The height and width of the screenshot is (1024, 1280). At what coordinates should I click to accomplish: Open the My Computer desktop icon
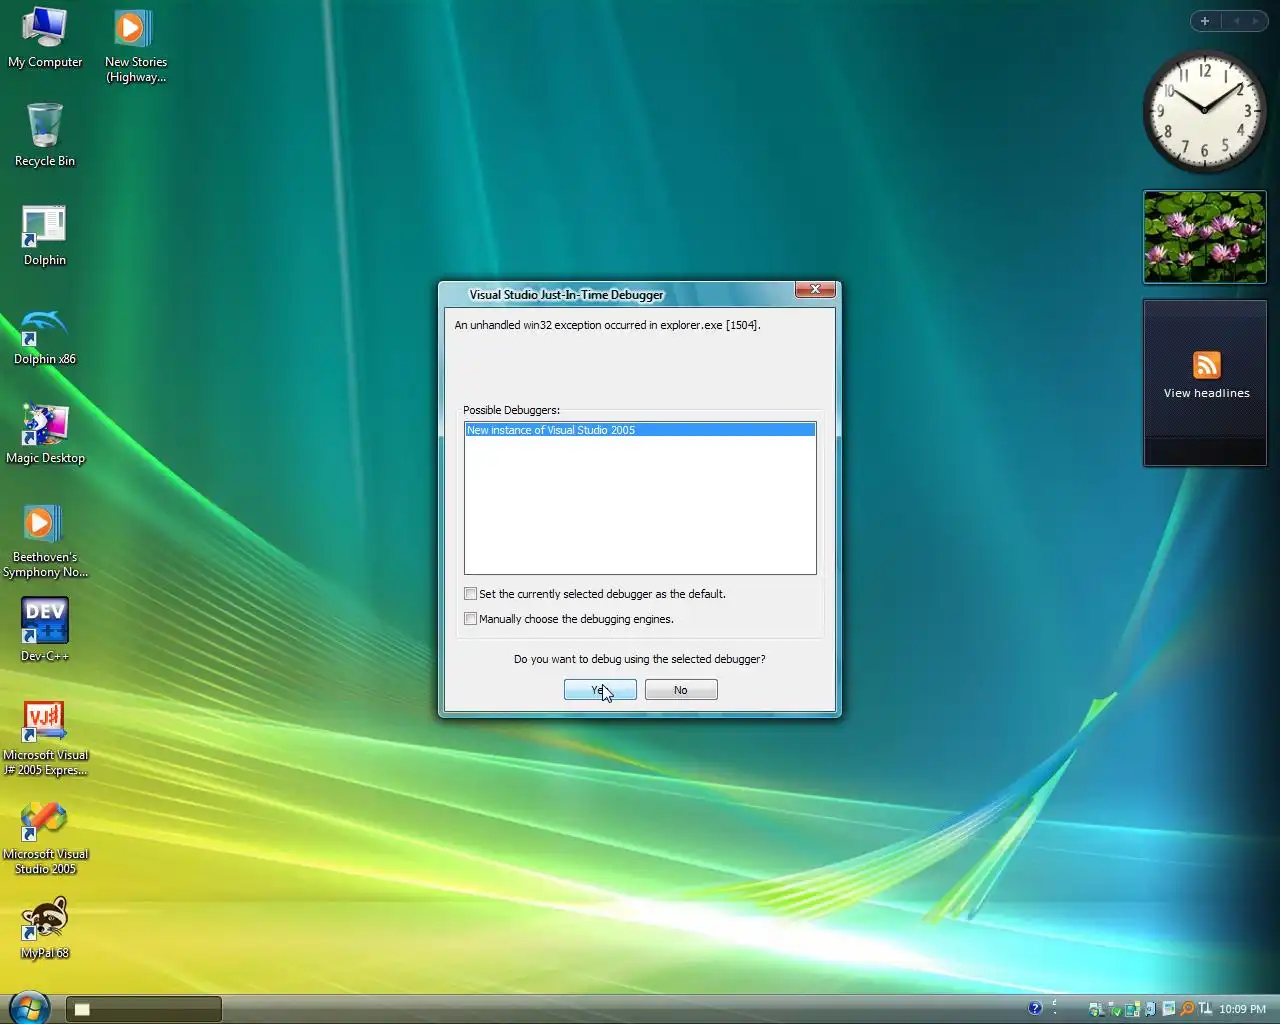pos(44,38)
